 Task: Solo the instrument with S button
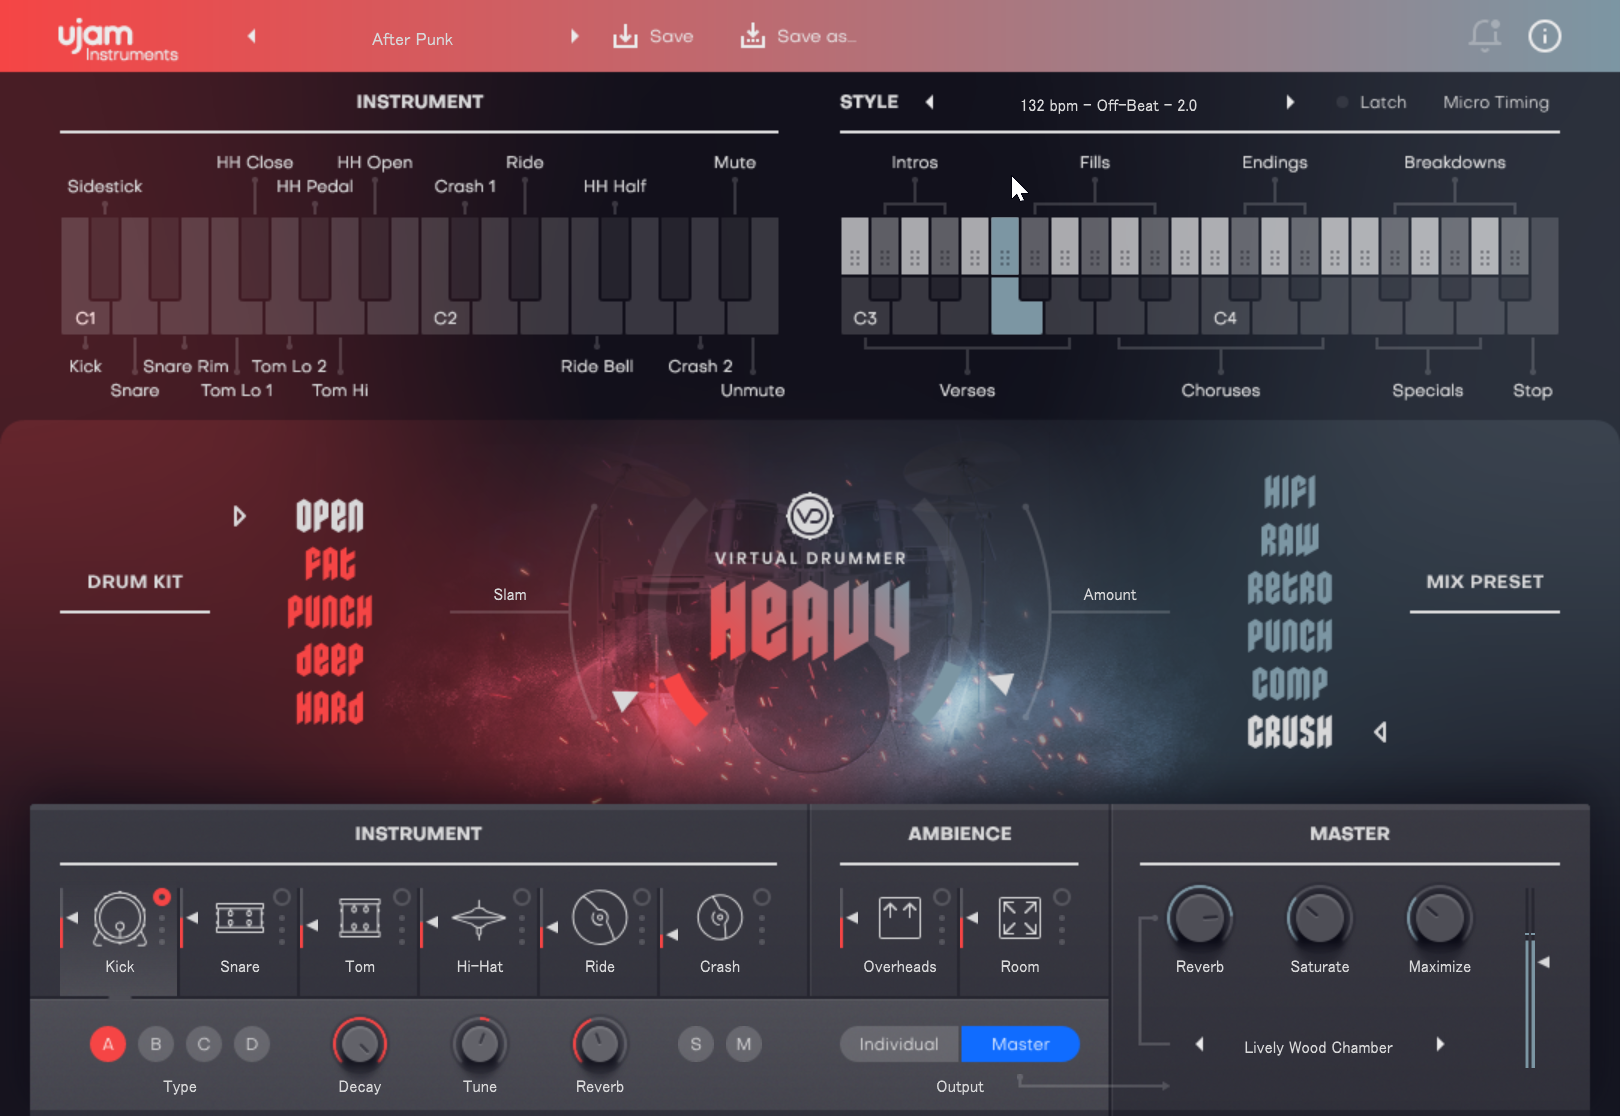pyautogui.click(x=696, y=1044)
